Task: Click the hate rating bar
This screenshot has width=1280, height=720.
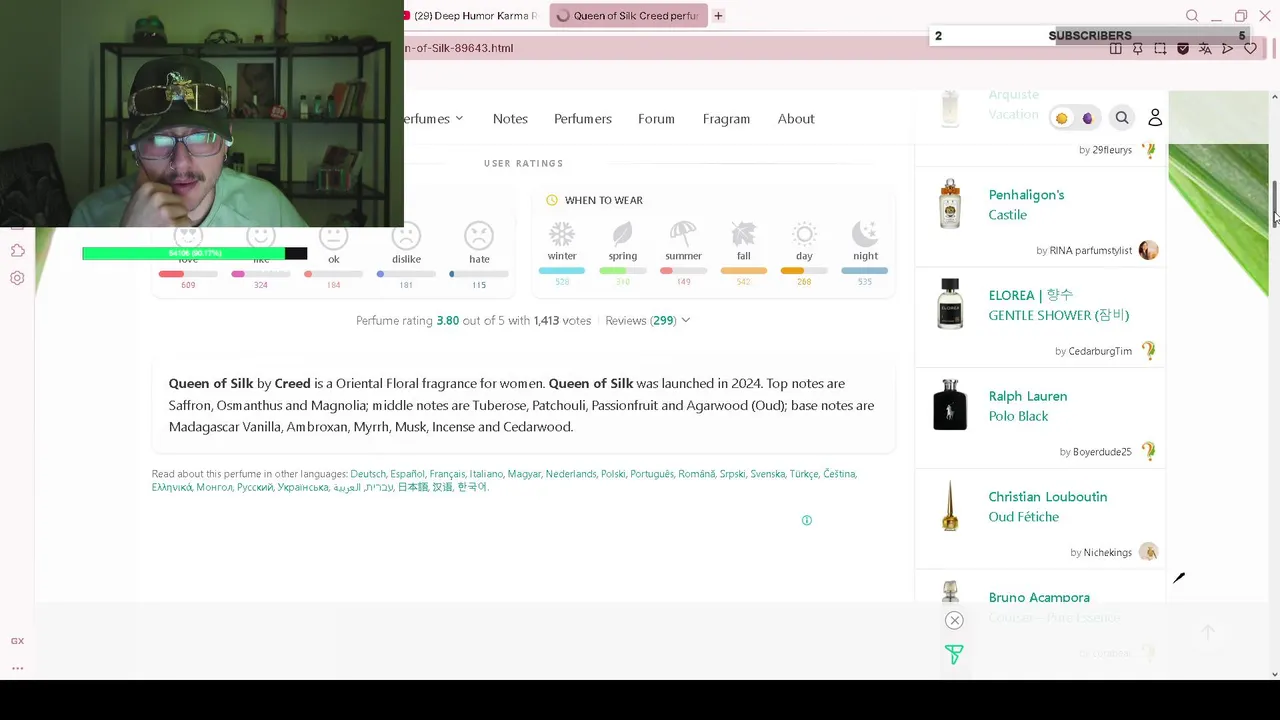Action: (479, 274)
